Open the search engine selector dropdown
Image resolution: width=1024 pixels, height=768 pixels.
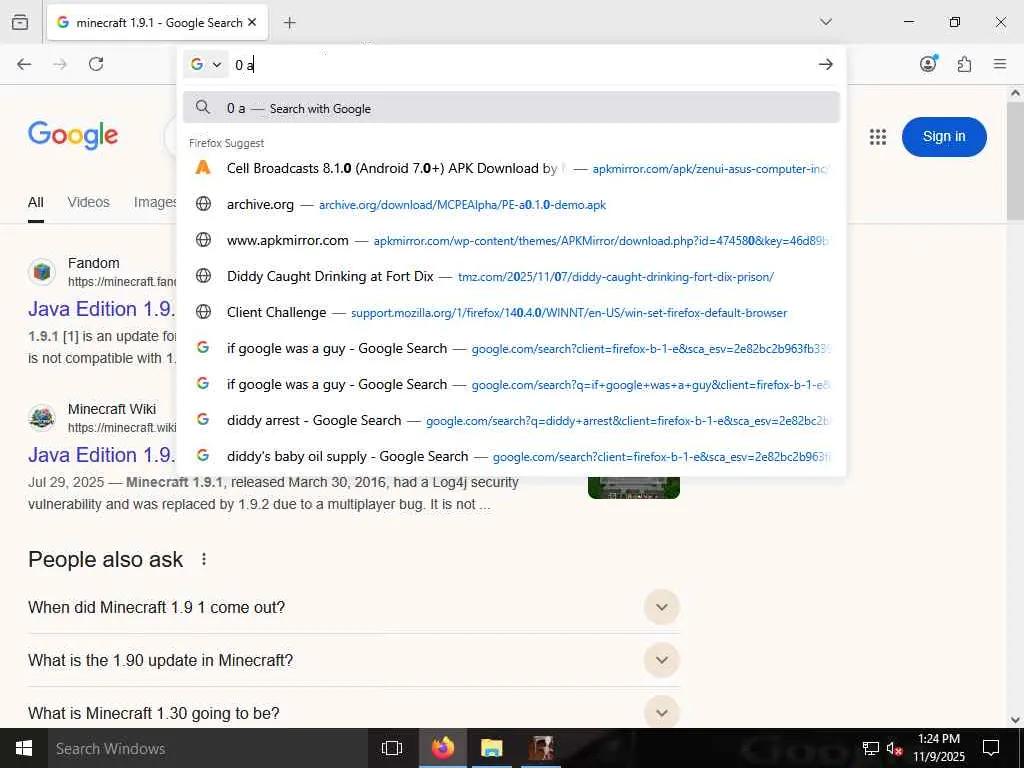[206, 64]
